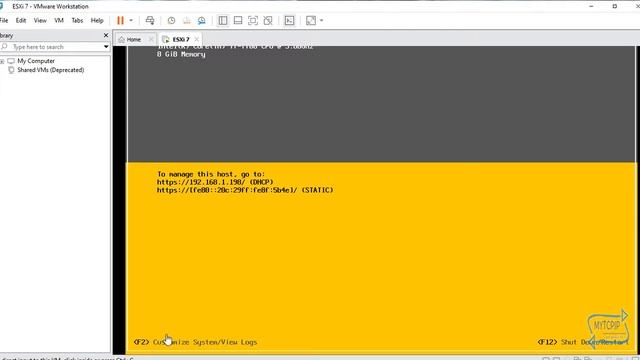Screen dimensions: 640x360
Task: Open the VM menu
Action: coord(59,20)
